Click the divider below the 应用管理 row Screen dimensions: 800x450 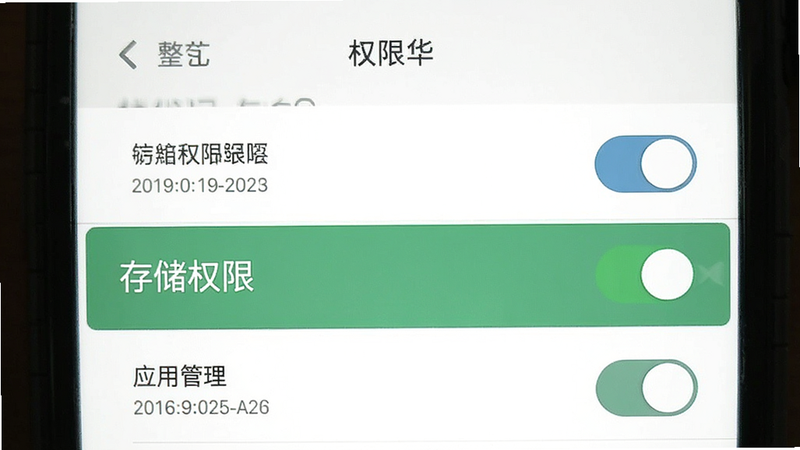tap(434, 442)
